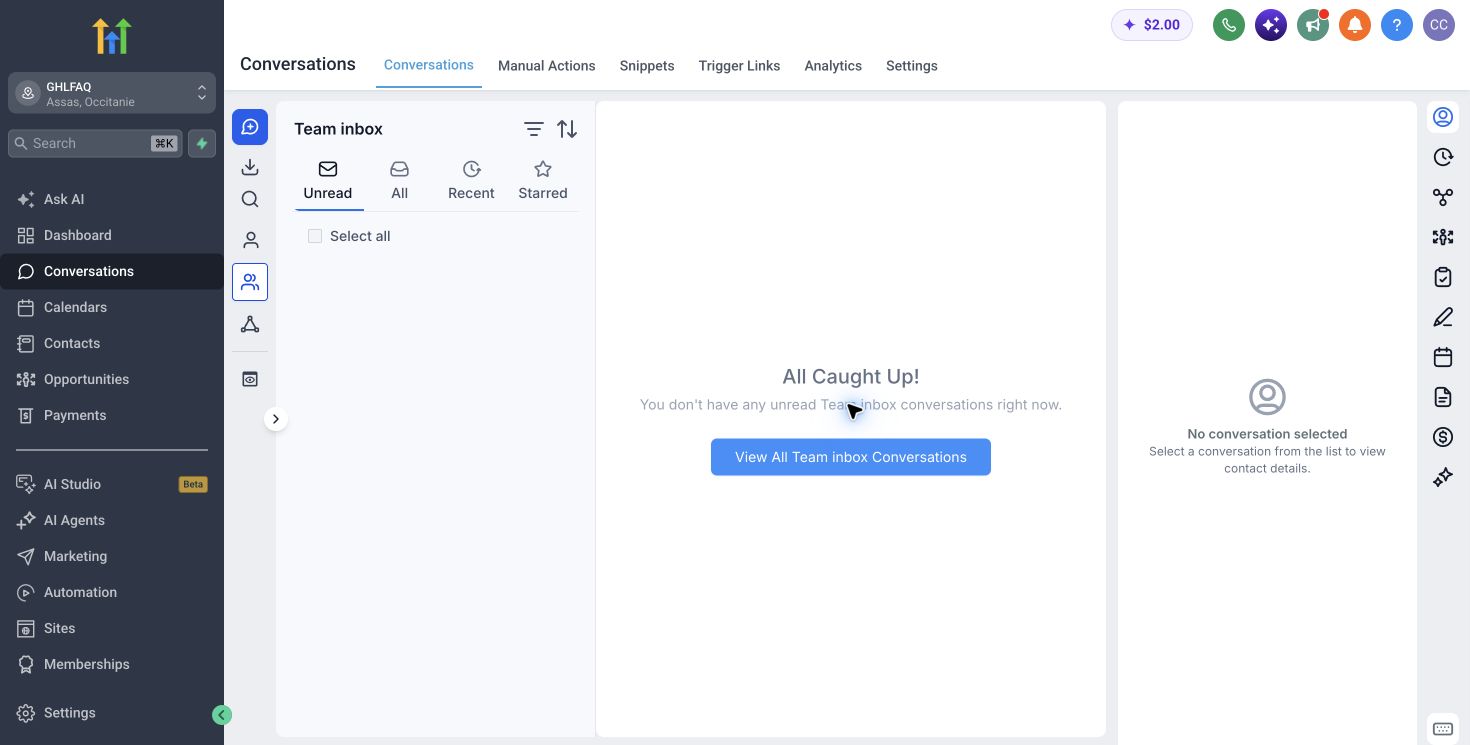Screen dimensions: 1470x745
Task: Click View All Team inbox Conversations button
Action: 851,457
